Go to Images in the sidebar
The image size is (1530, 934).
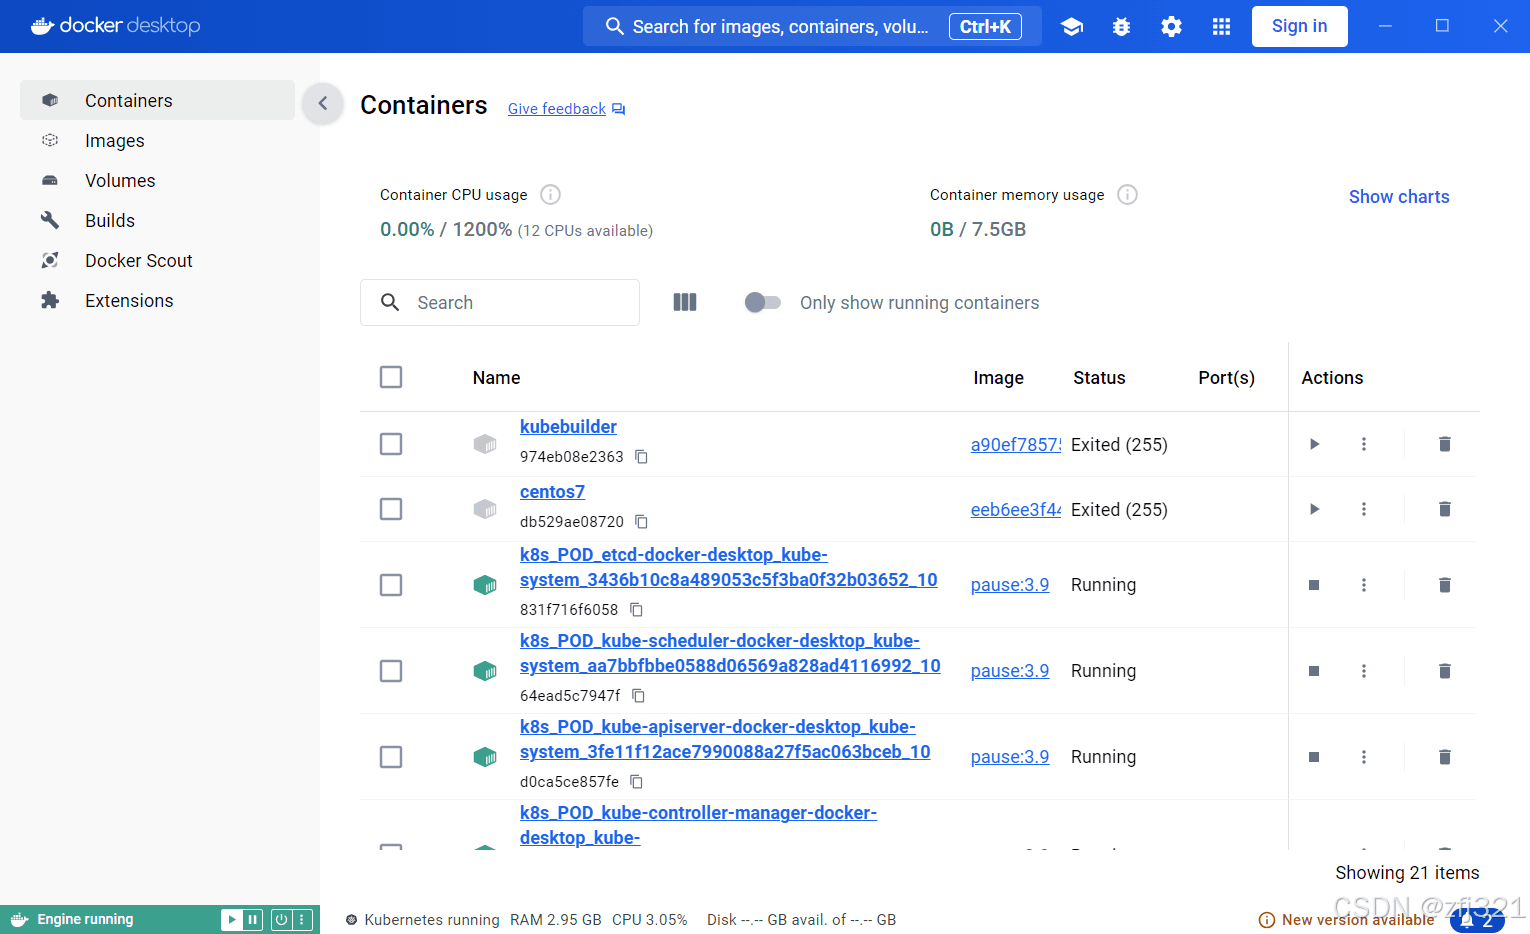(x=157, y=140)
